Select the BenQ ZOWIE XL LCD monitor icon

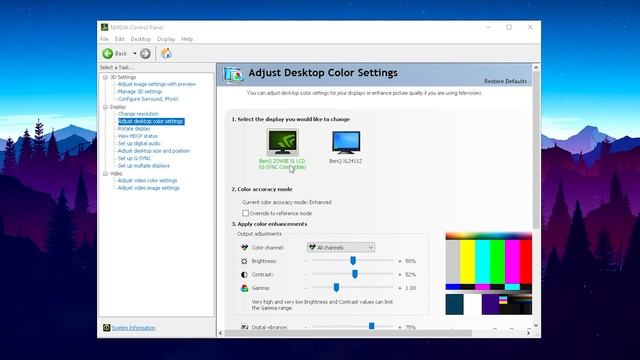pos(282,142)
